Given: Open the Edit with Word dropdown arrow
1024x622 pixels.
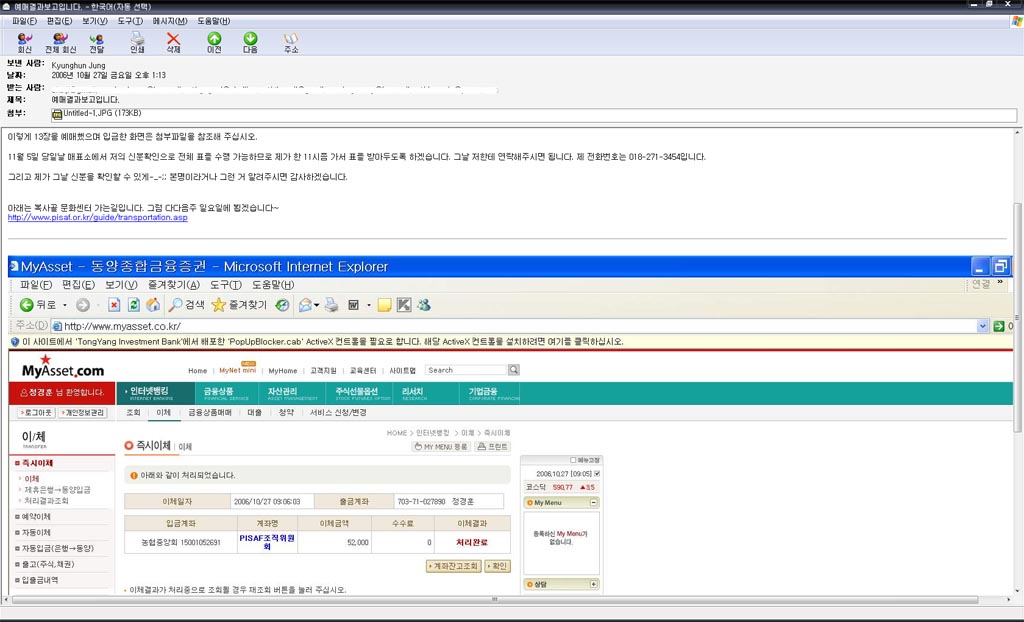Looking at the screenshot, I should (368, 305).
